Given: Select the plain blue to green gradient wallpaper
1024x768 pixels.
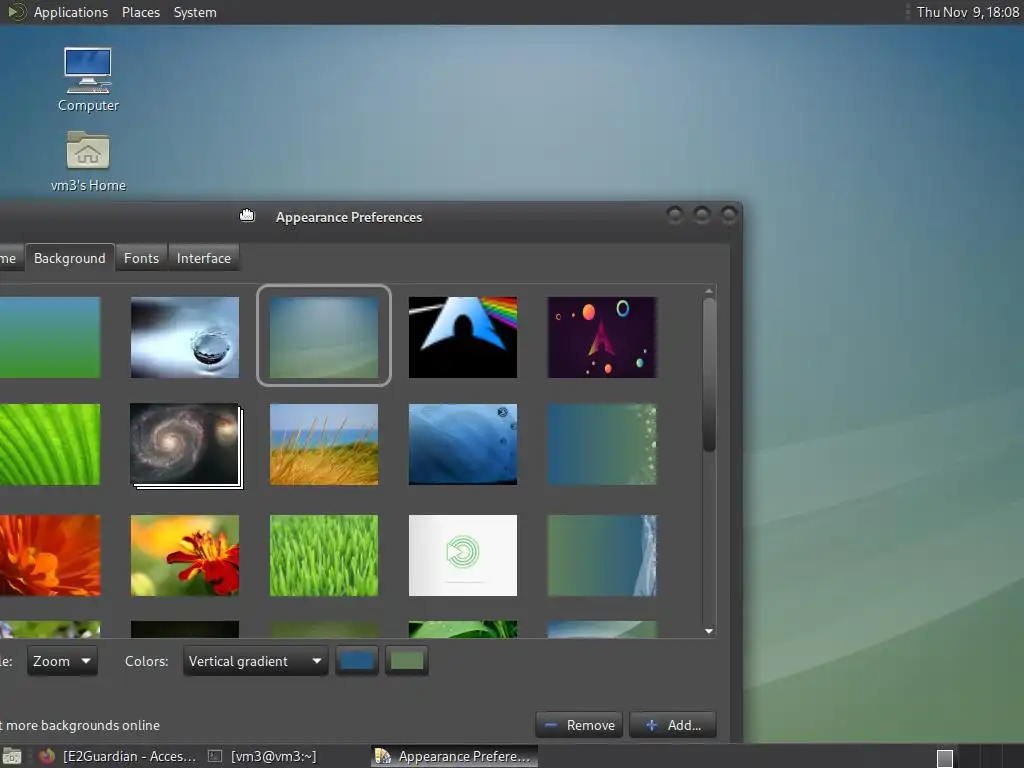Looking at the screenshot, I should tap(50, 337).
